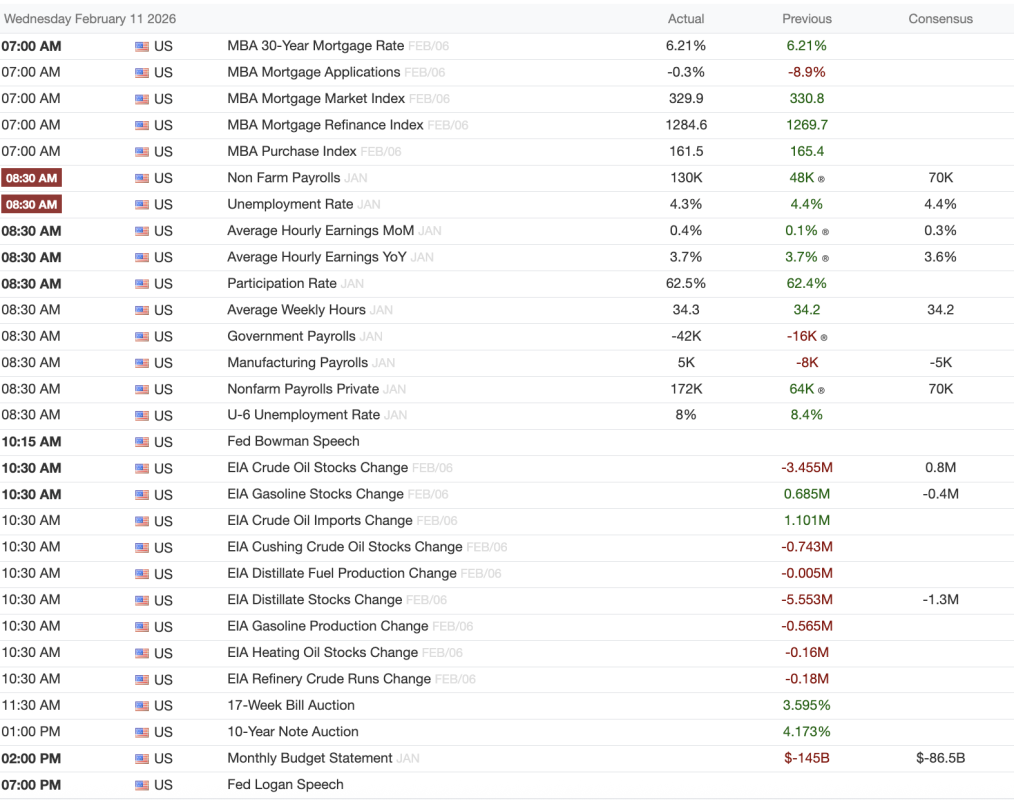Click the US flag in 10-Year Note Auction row
Image resolution: width=1014 pixels, height=800 pixels.
[x=142, y=732]
